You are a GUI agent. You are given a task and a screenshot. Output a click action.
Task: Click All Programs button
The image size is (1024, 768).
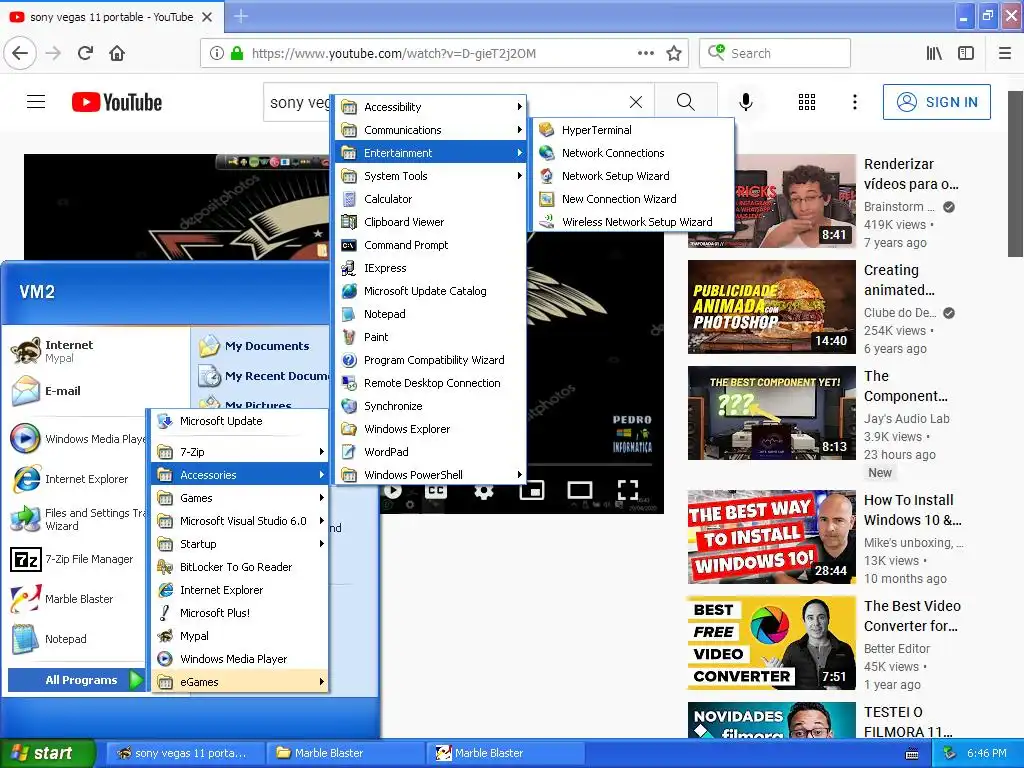click(76, 680)
